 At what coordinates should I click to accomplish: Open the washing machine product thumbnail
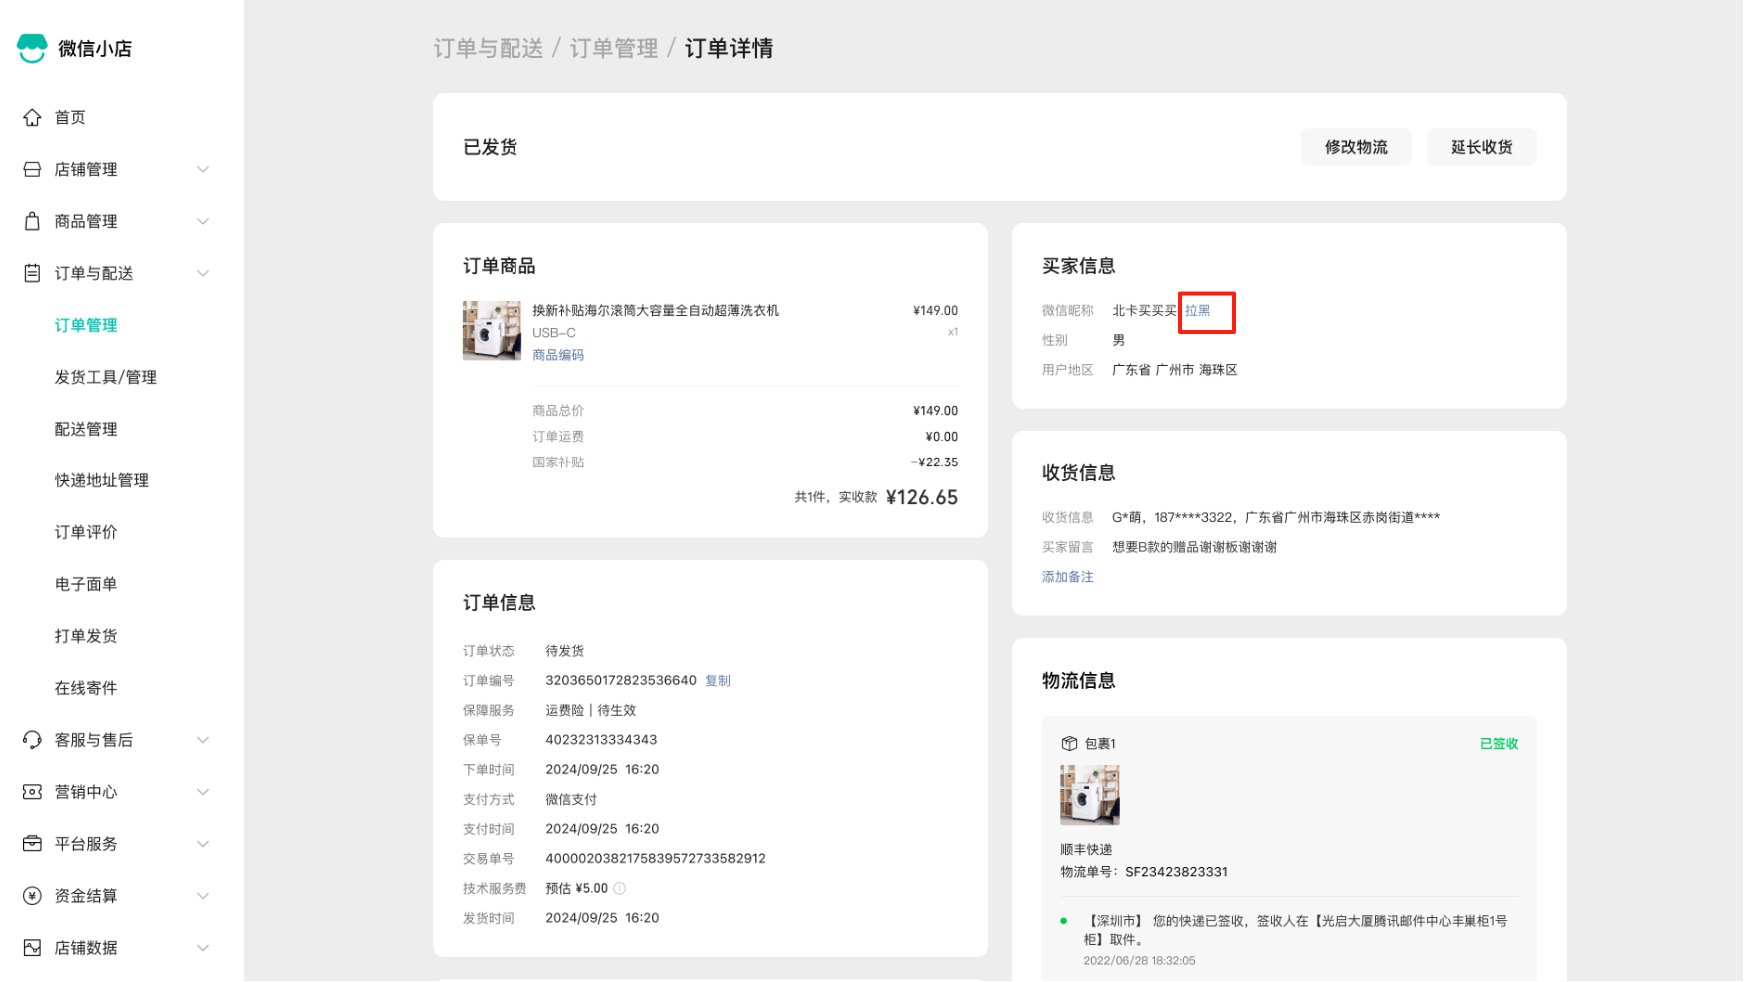click(x=491, y=330)
